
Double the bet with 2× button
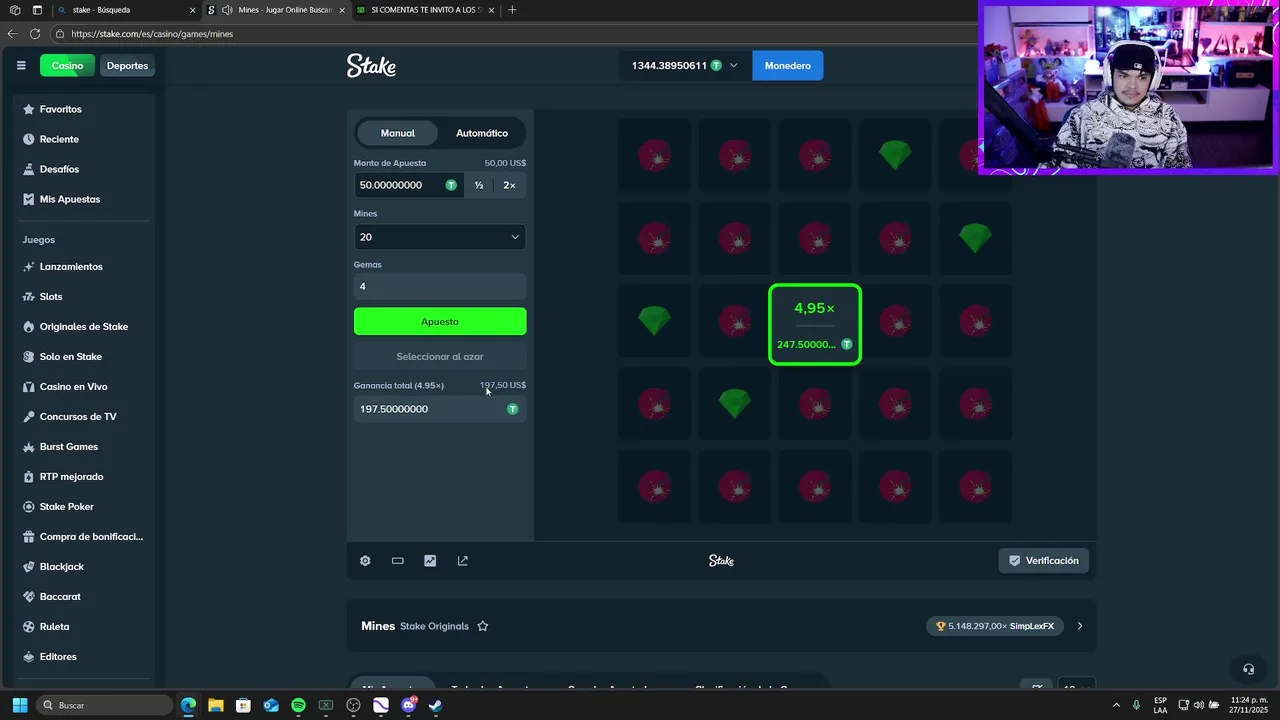[x=509, y=185]
